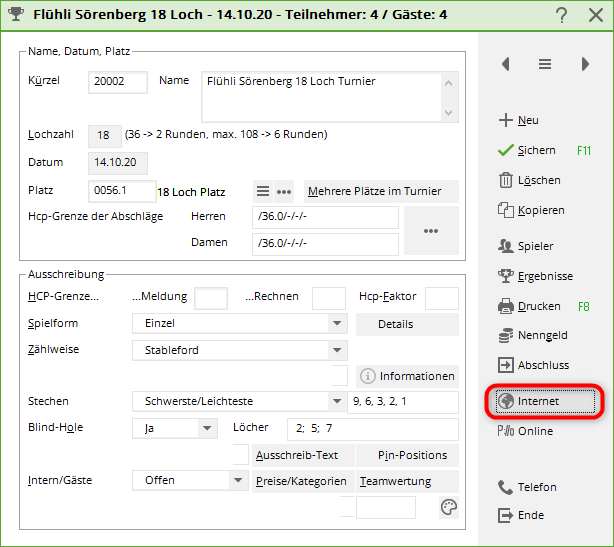Image resolution: width=614 pixels, height=547 pixels.
Task: Exit dialog with Ende
Action: tap(521, 515)
